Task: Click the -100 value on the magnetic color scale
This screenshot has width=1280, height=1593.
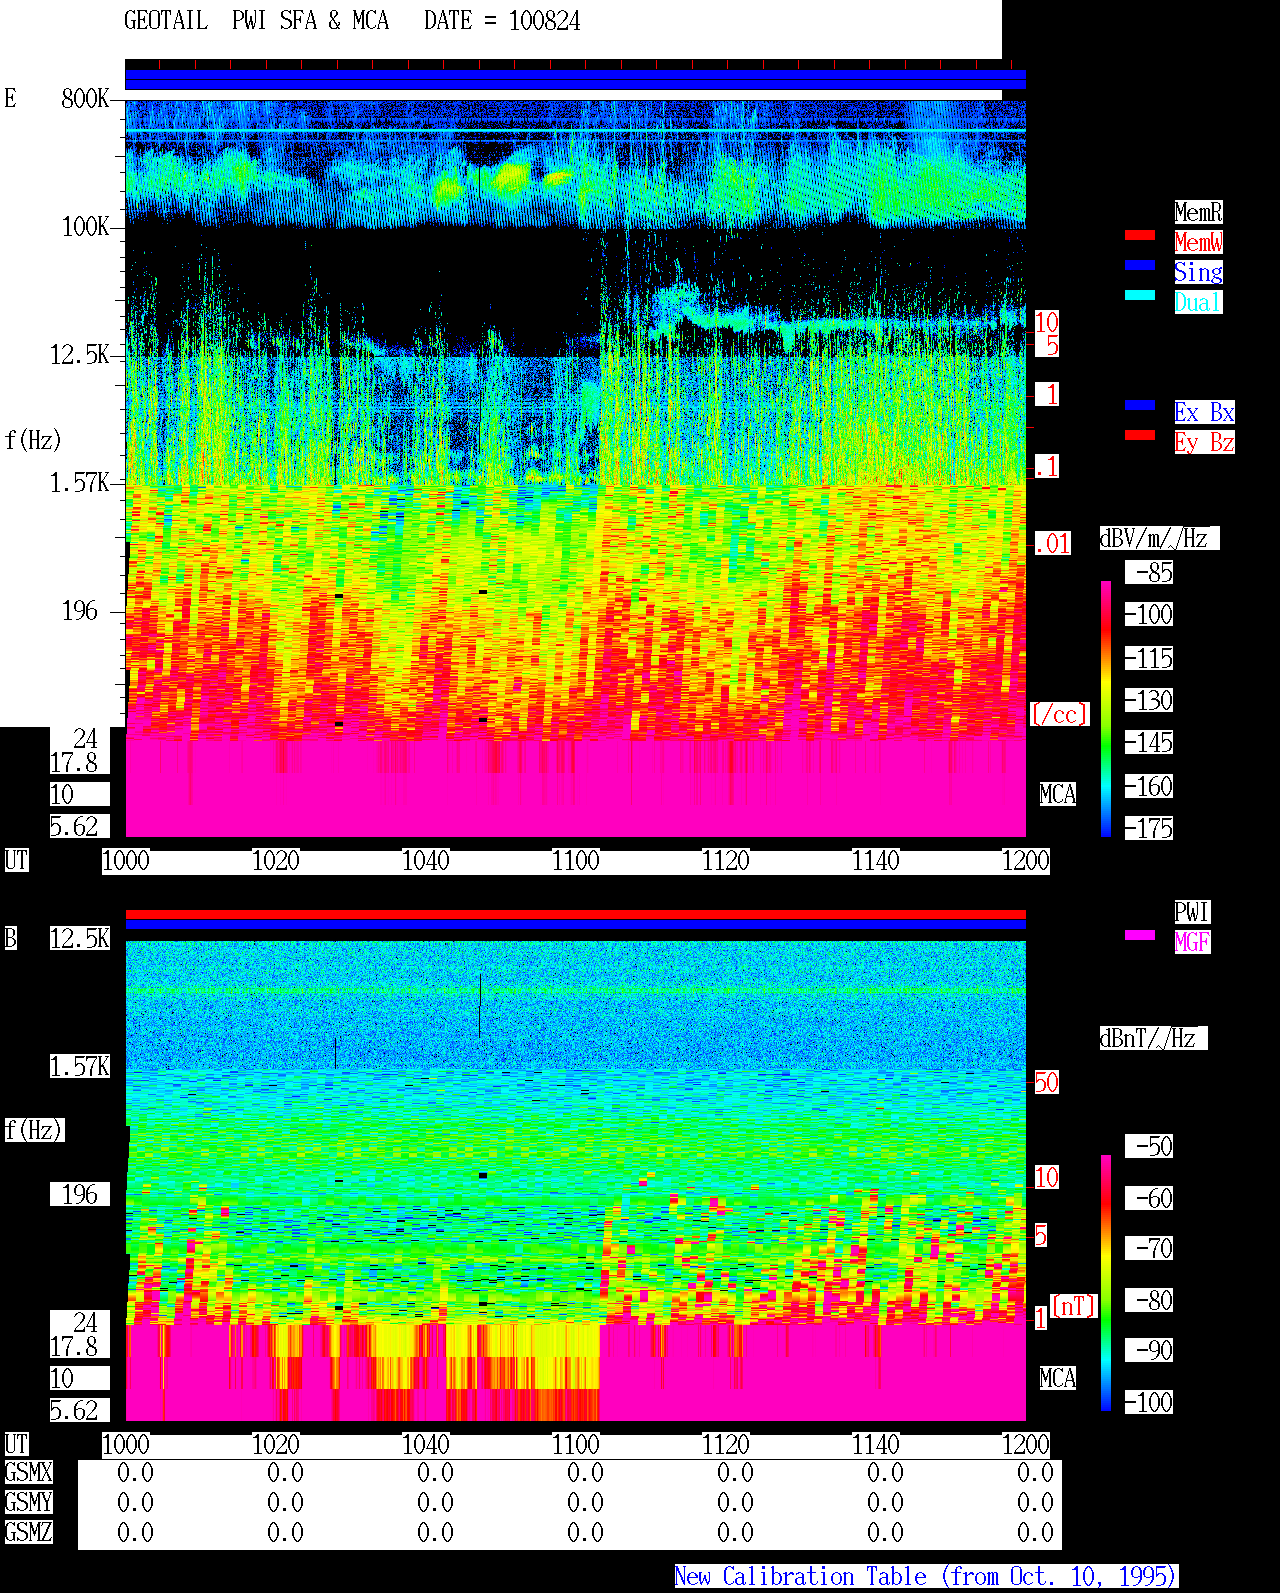Action: 1149,1402
